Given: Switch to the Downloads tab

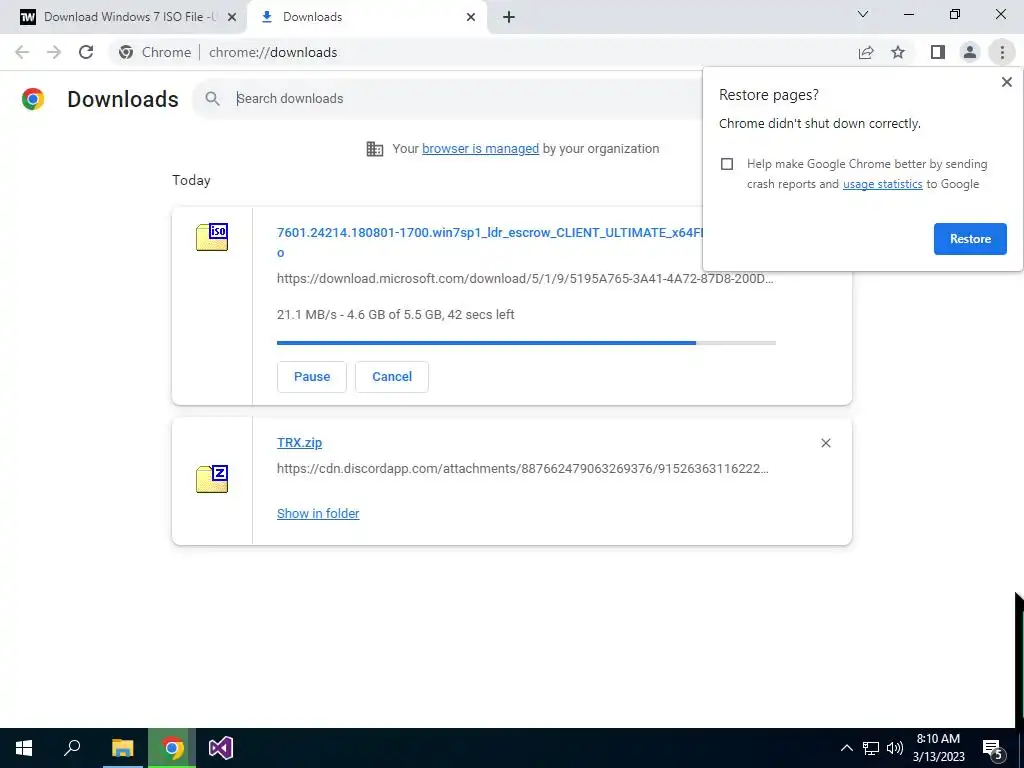Looking at the screenshot, I should (x=366, y=17).
